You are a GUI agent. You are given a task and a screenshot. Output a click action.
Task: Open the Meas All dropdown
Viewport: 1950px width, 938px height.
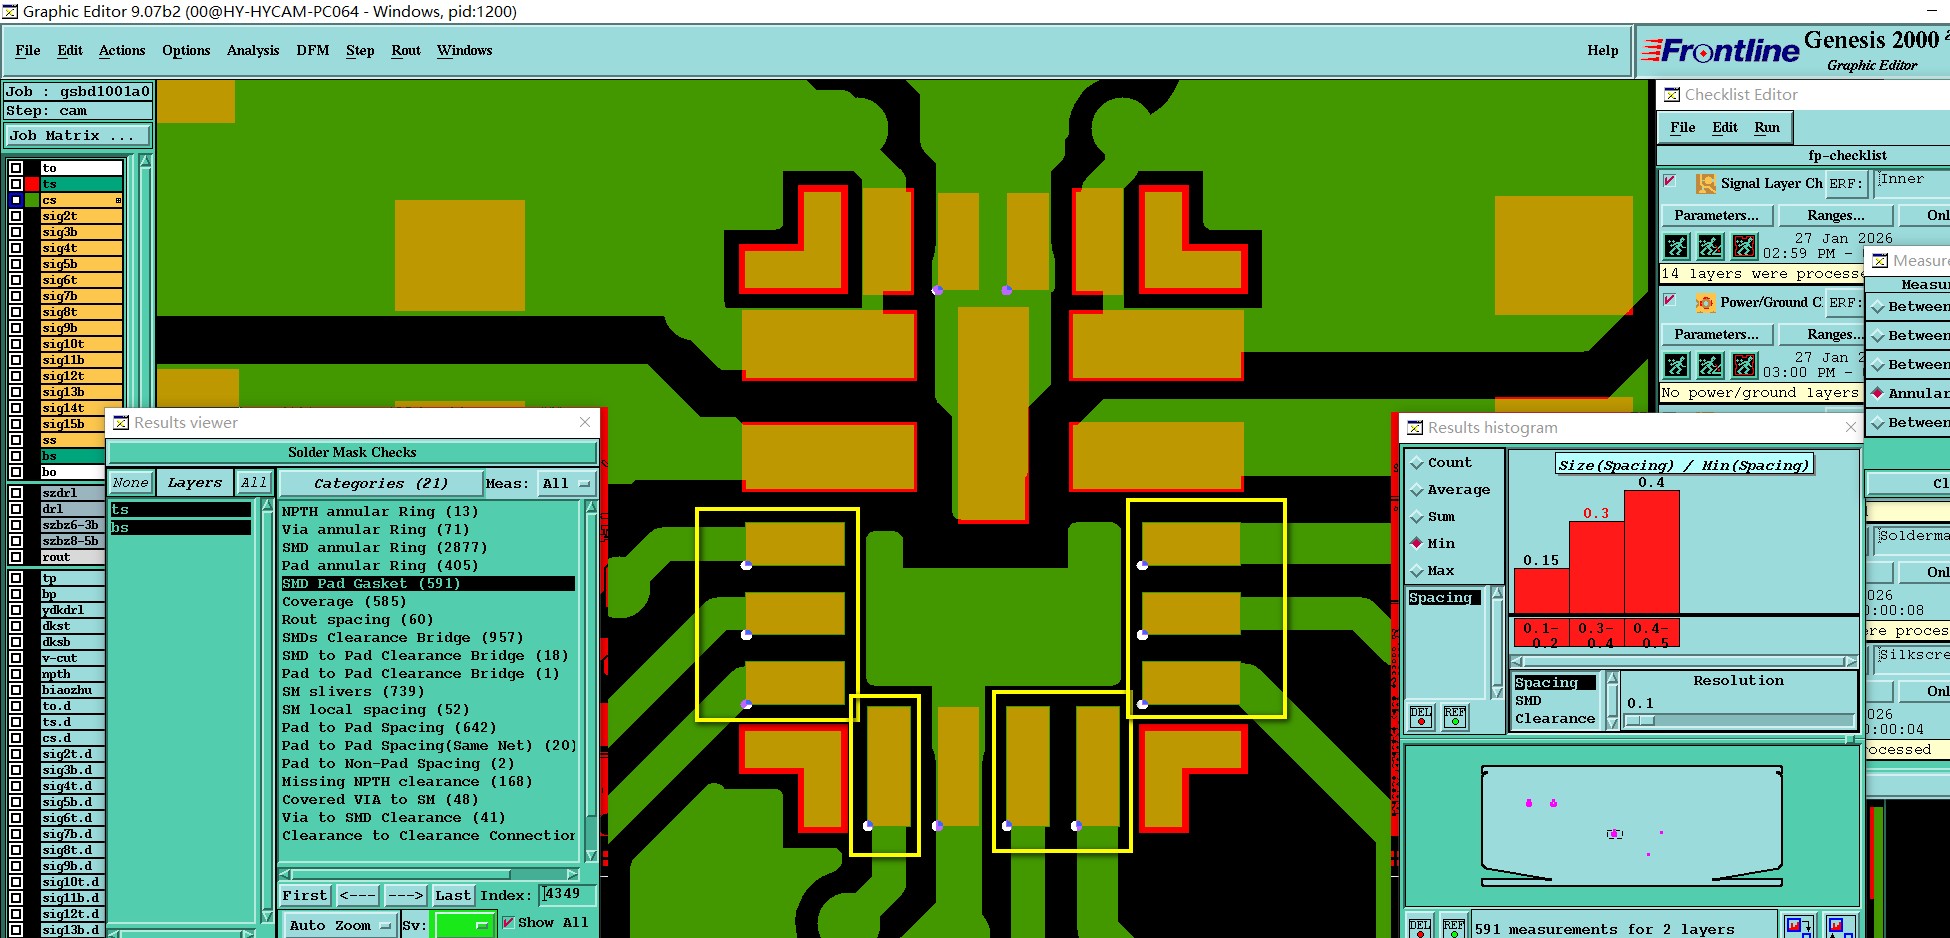point(566,484)
